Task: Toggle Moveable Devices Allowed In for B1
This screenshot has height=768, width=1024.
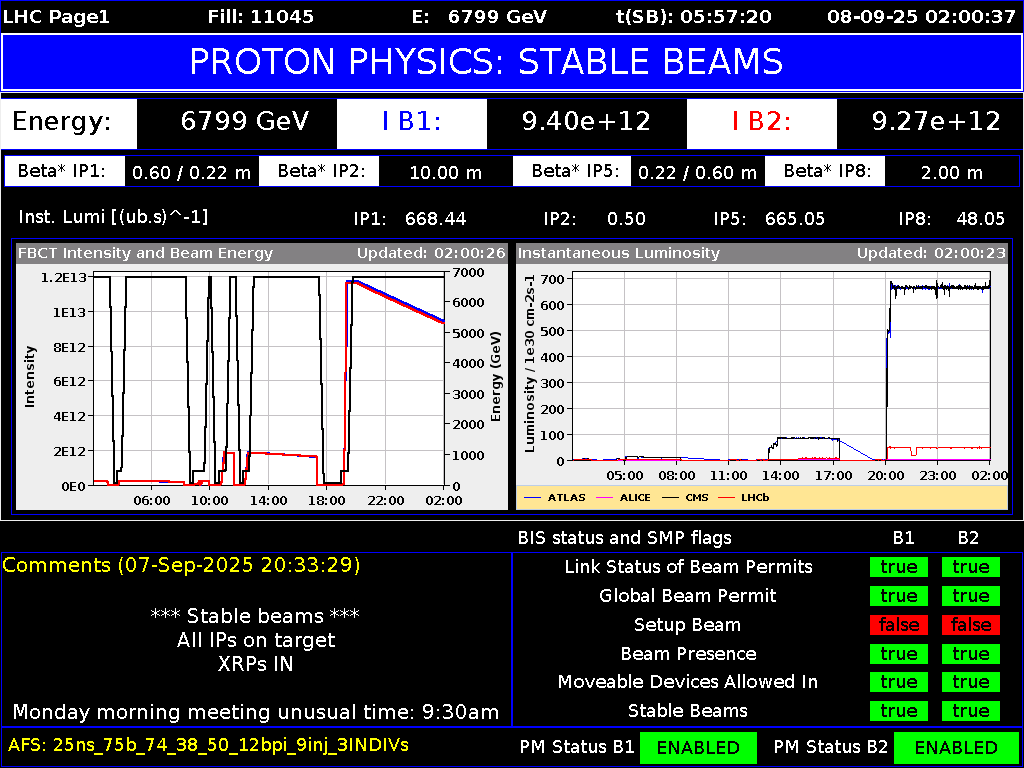Action: click(898, 682)
